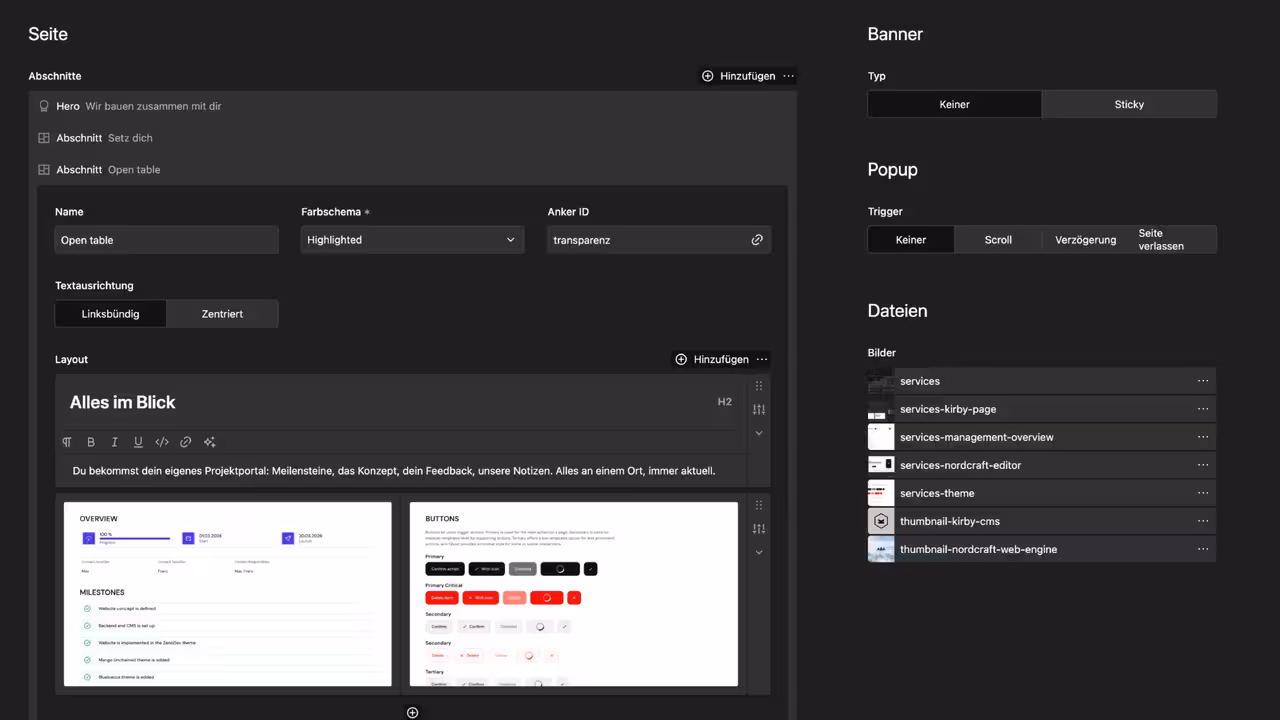This screenshot has width=1280, height=720.
Task: Set popup trigger to Verzögerung
Action: [x=1085, y=240]
